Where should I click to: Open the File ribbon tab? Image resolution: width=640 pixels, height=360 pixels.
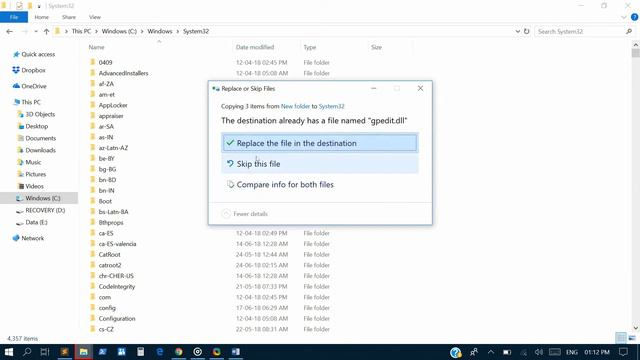click(x=14, y=17)
